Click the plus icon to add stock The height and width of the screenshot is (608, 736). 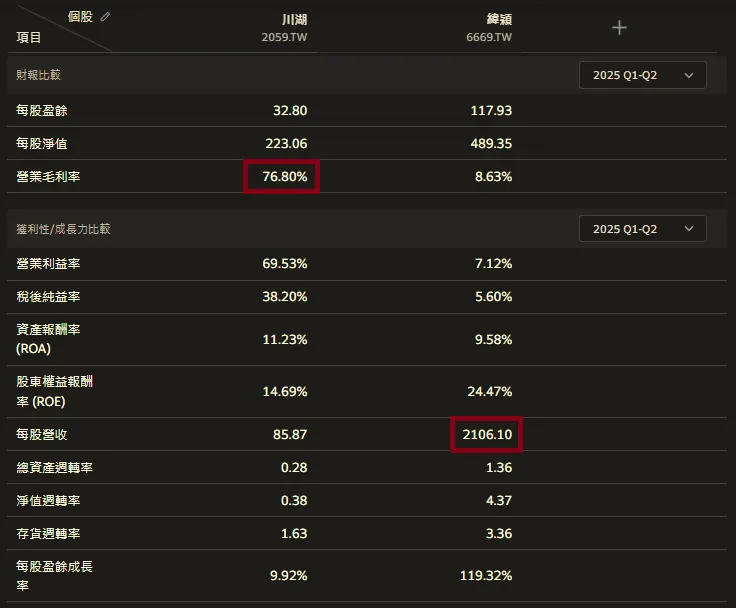[619, 28]
